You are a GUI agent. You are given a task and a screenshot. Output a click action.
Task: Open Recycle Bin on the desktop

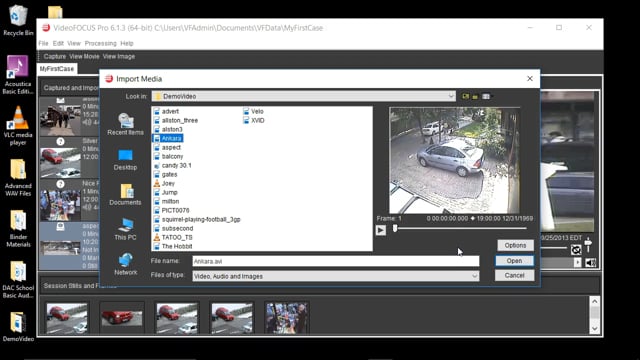pos(18,20)
